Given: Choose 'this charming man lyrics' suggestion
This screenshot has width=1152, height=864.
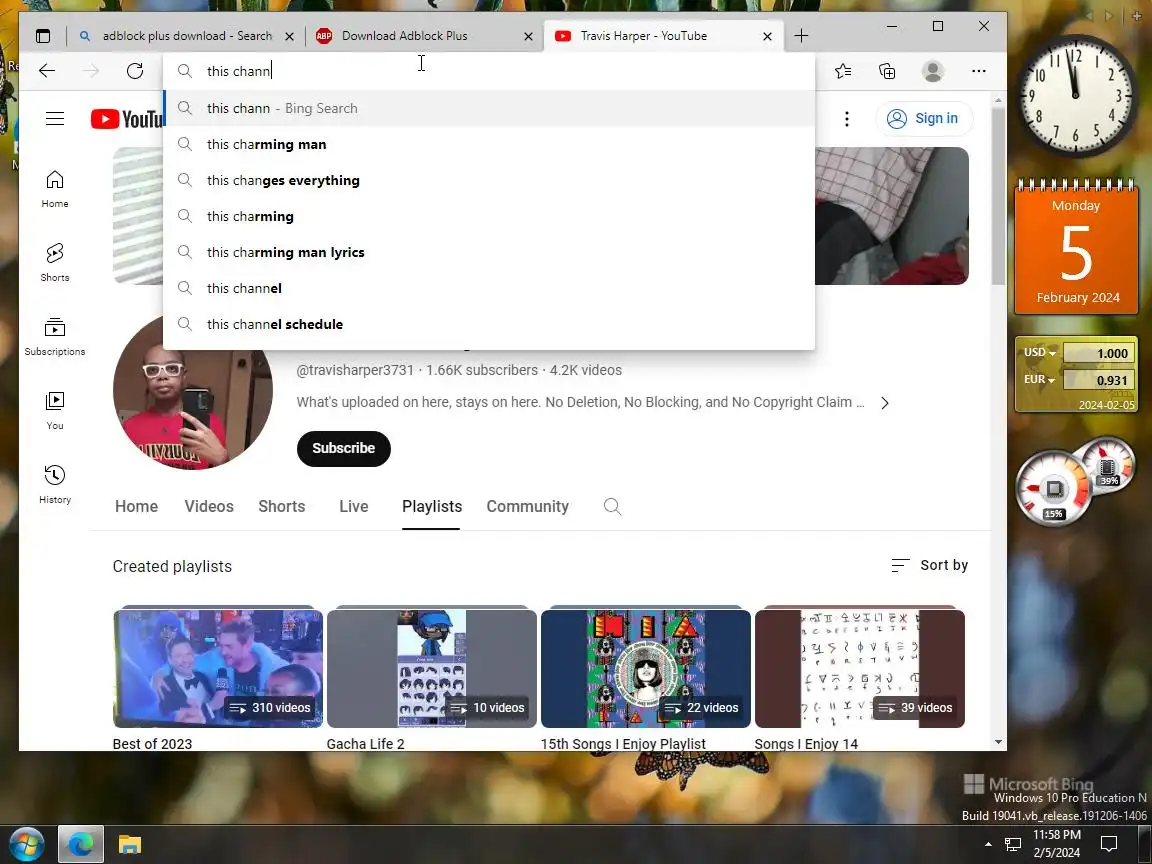Looking at the screenshot, I should pyautogui.click(x=489, y=252).
